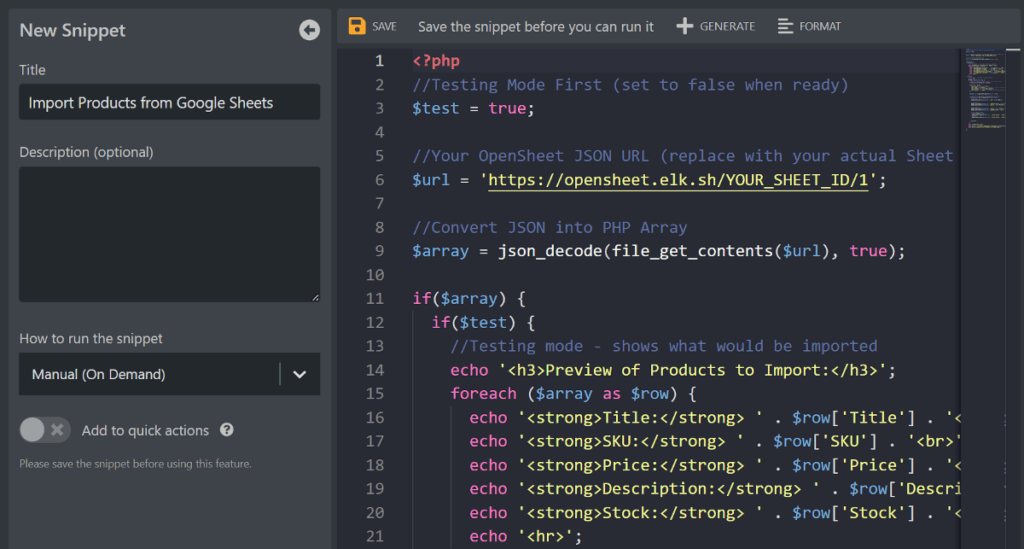Click the code minimap preview
This screenshot has width=1024, height=549.
pyautogui.click(x=988, y=90)
